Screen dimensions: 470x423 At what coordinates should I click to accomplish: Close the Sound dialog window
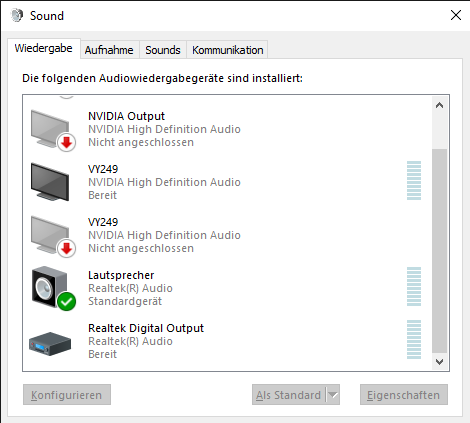point(456,15)
